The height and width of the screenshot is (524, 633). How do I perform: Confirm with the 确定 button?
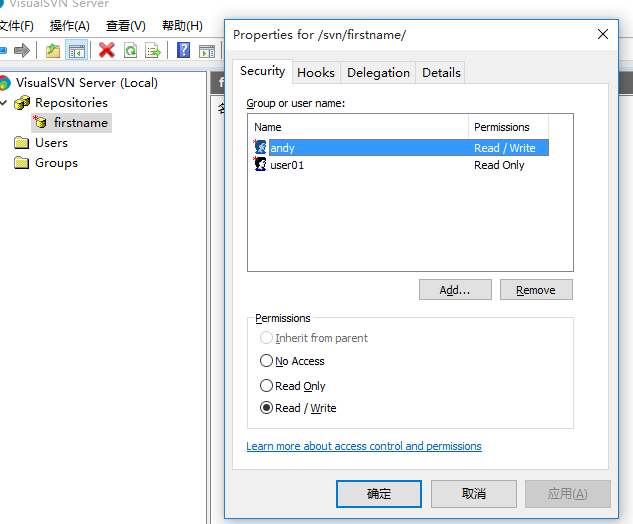click(x=379, y=494)
